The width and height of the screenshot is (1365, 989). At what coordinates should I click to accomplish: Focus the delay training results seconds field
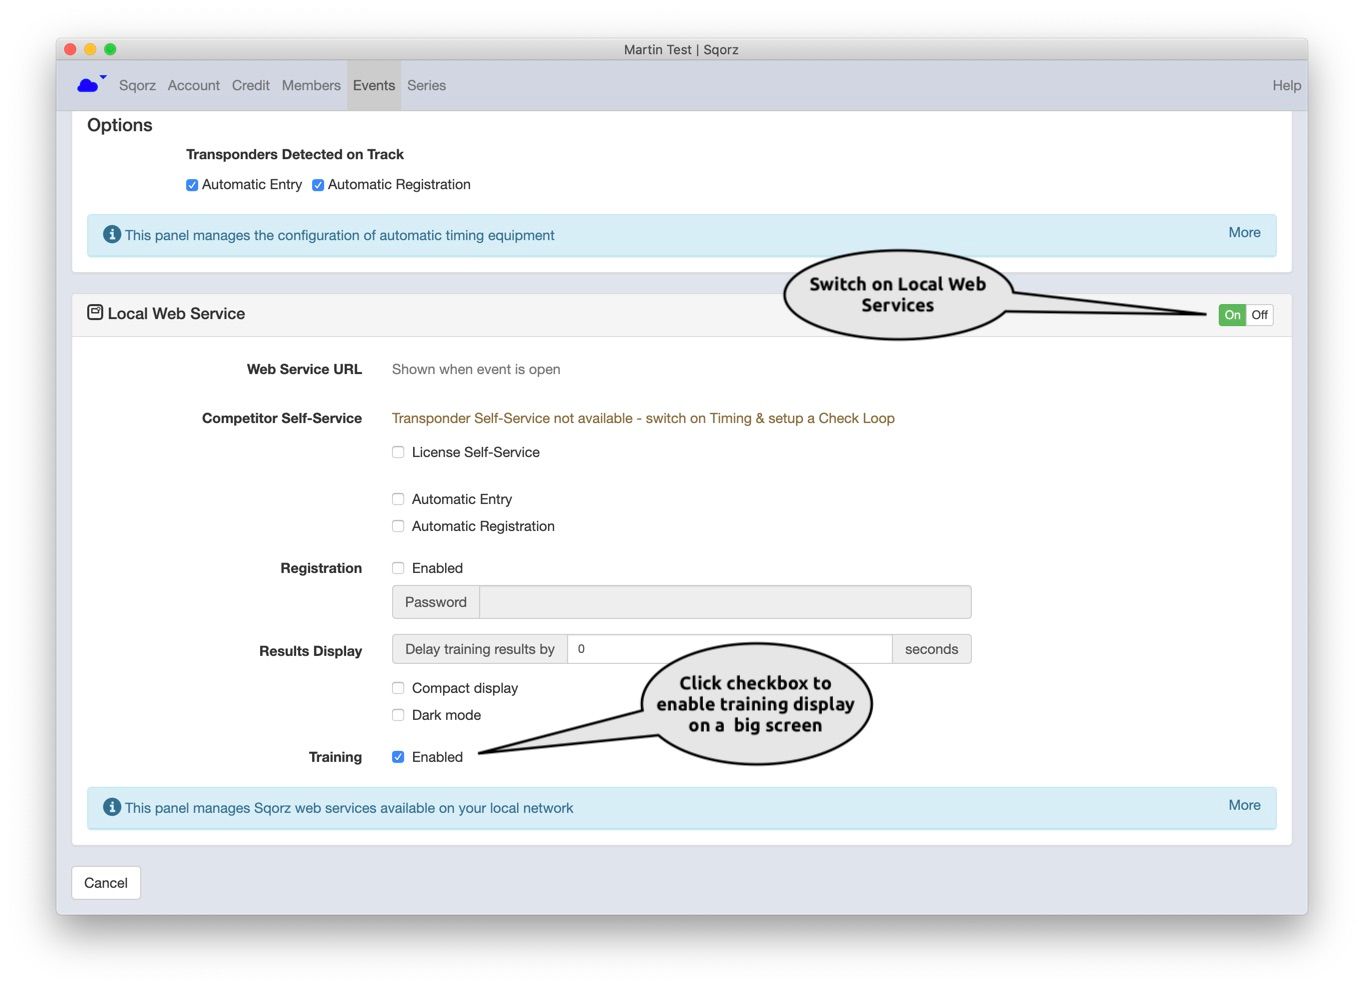[x=730, y=649]
